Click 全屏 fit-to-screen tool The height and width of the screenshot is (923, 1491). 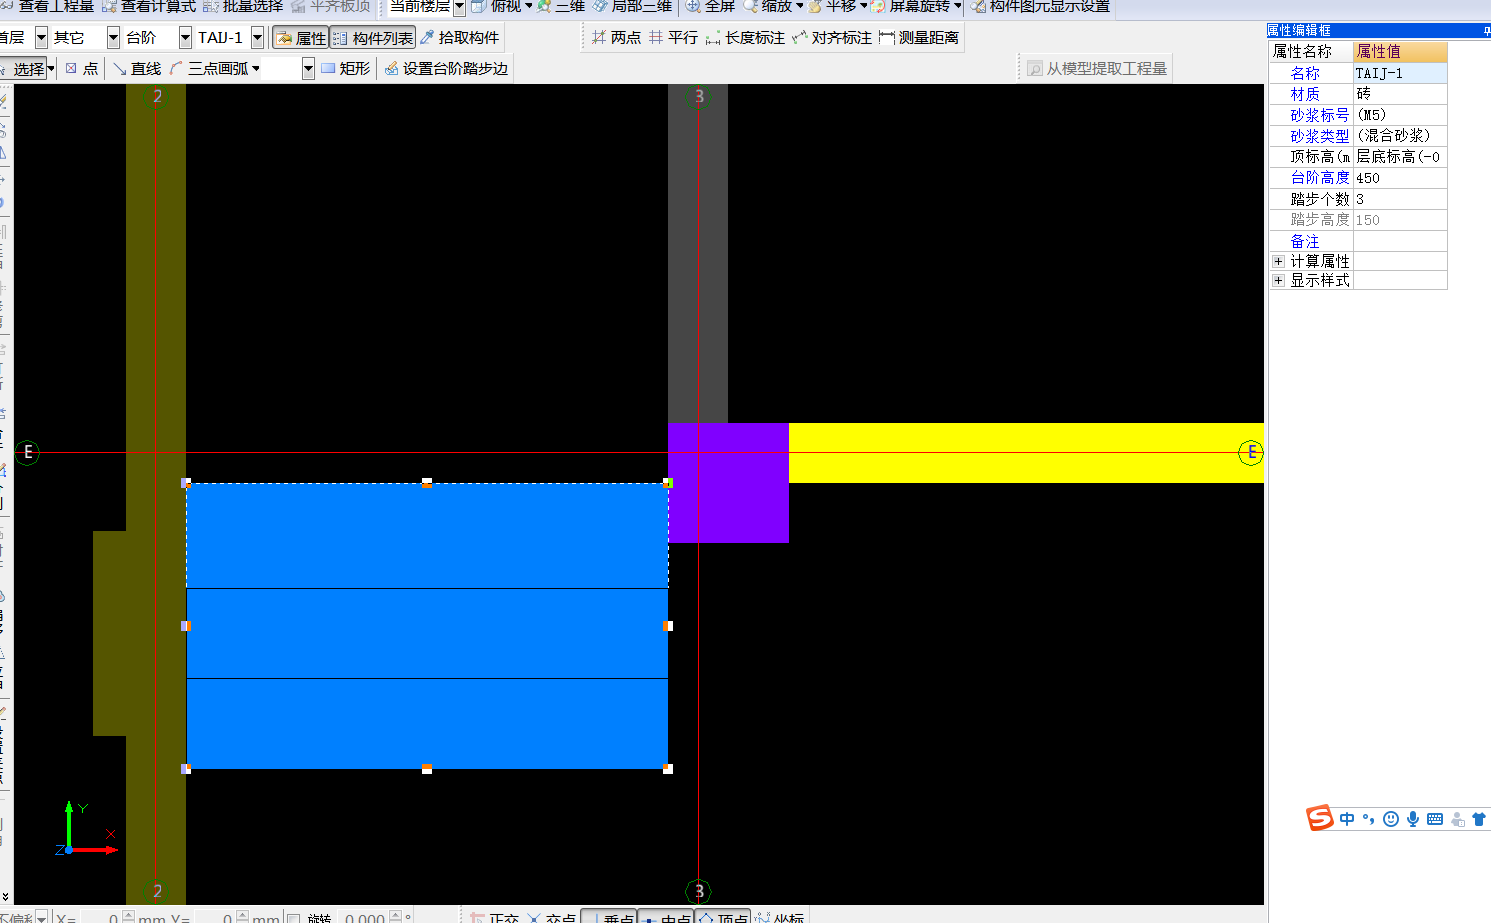710,6
